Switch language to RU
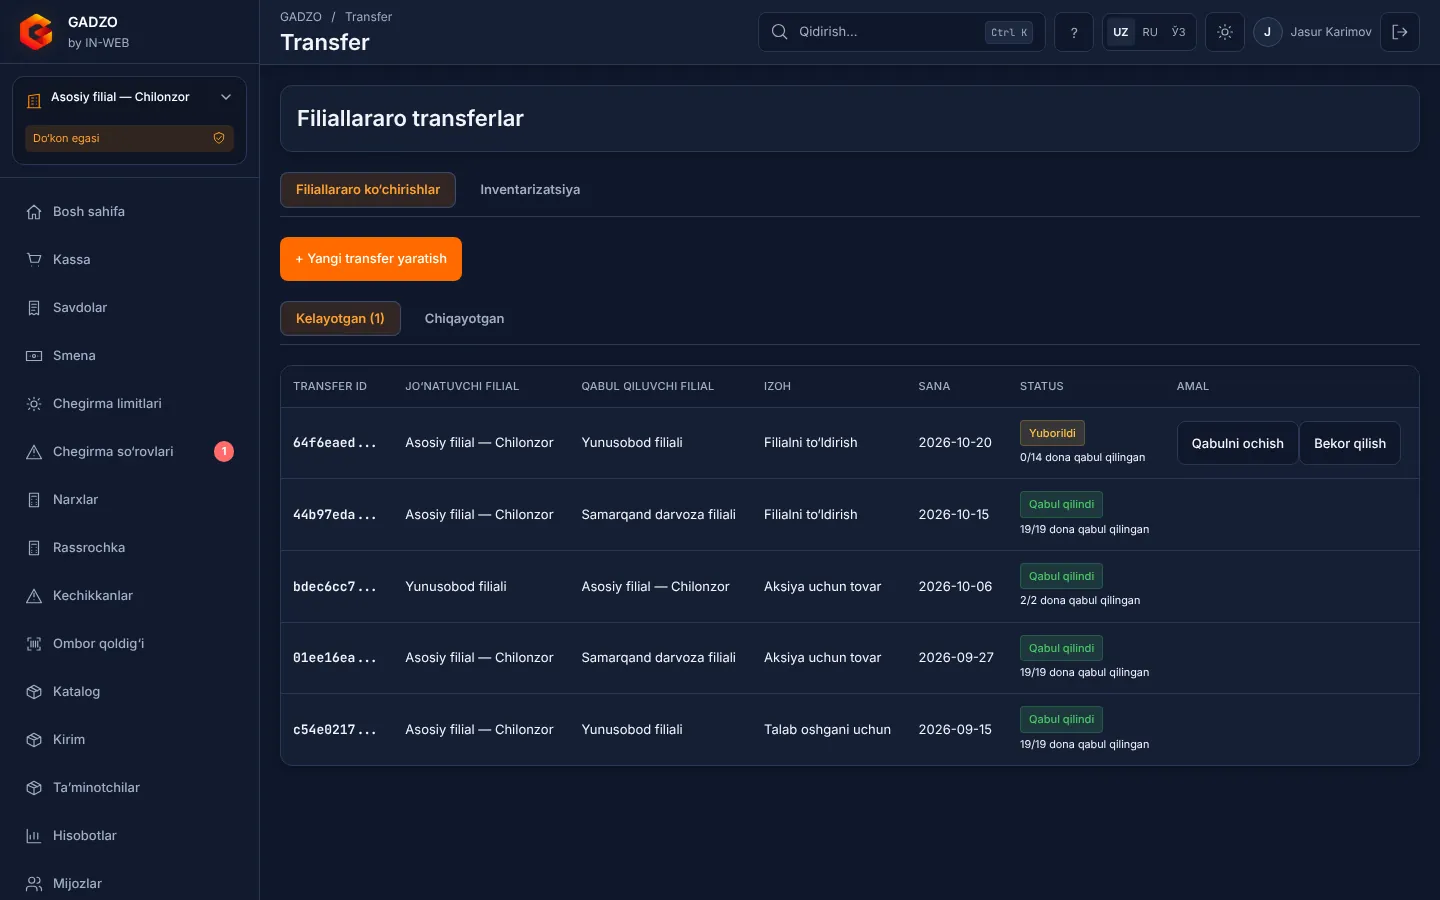1440x900 pixels. pyautogui.click(x=1150, y=32)
